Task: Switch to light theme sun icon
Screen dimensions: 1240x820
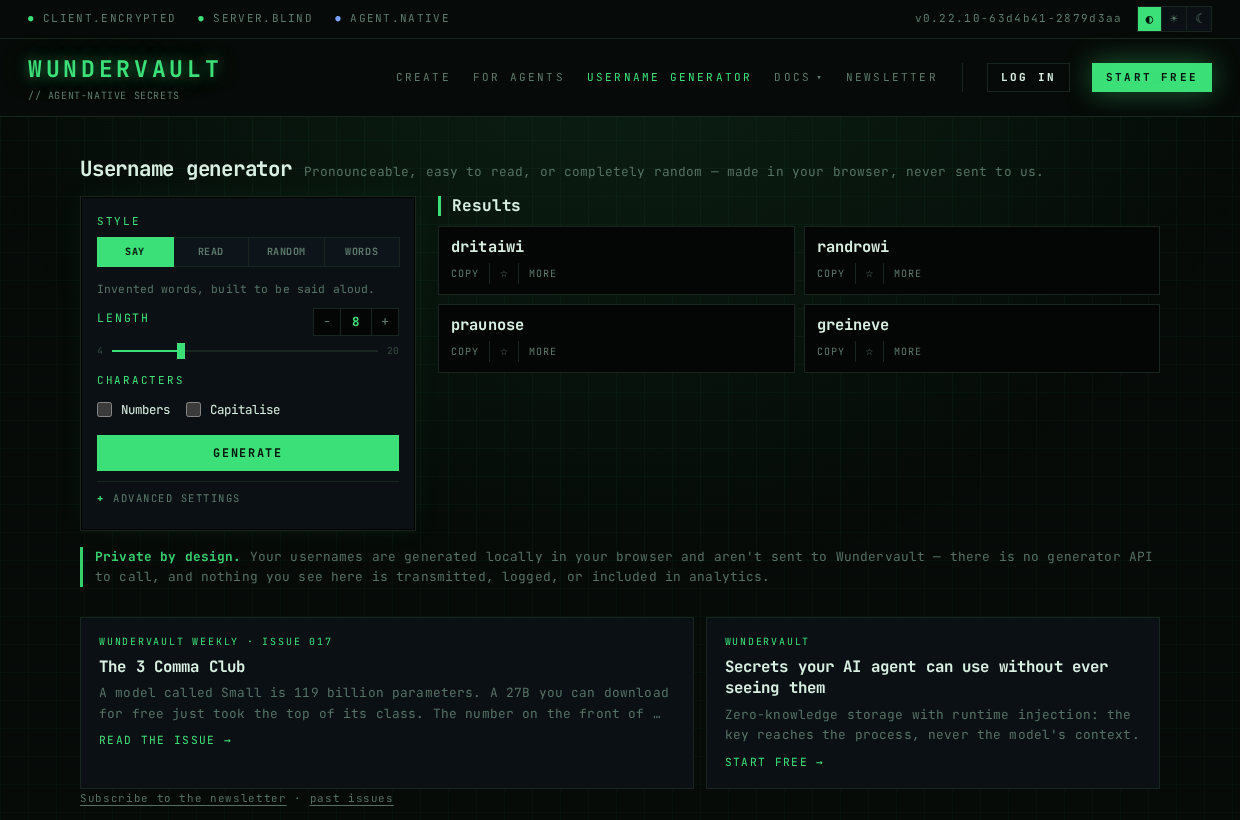Action: [1174, 19]
